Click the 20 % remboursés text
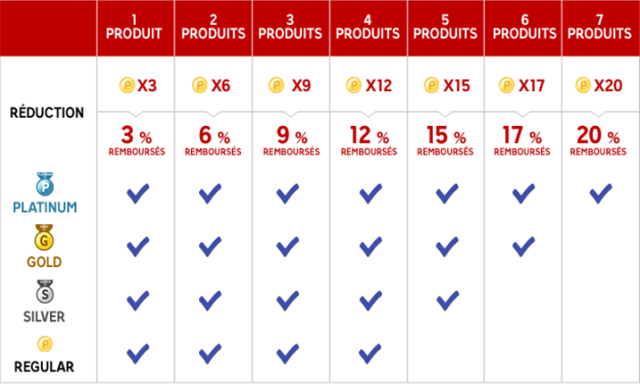Screen dimensions: 640x384 click(598, 140)
